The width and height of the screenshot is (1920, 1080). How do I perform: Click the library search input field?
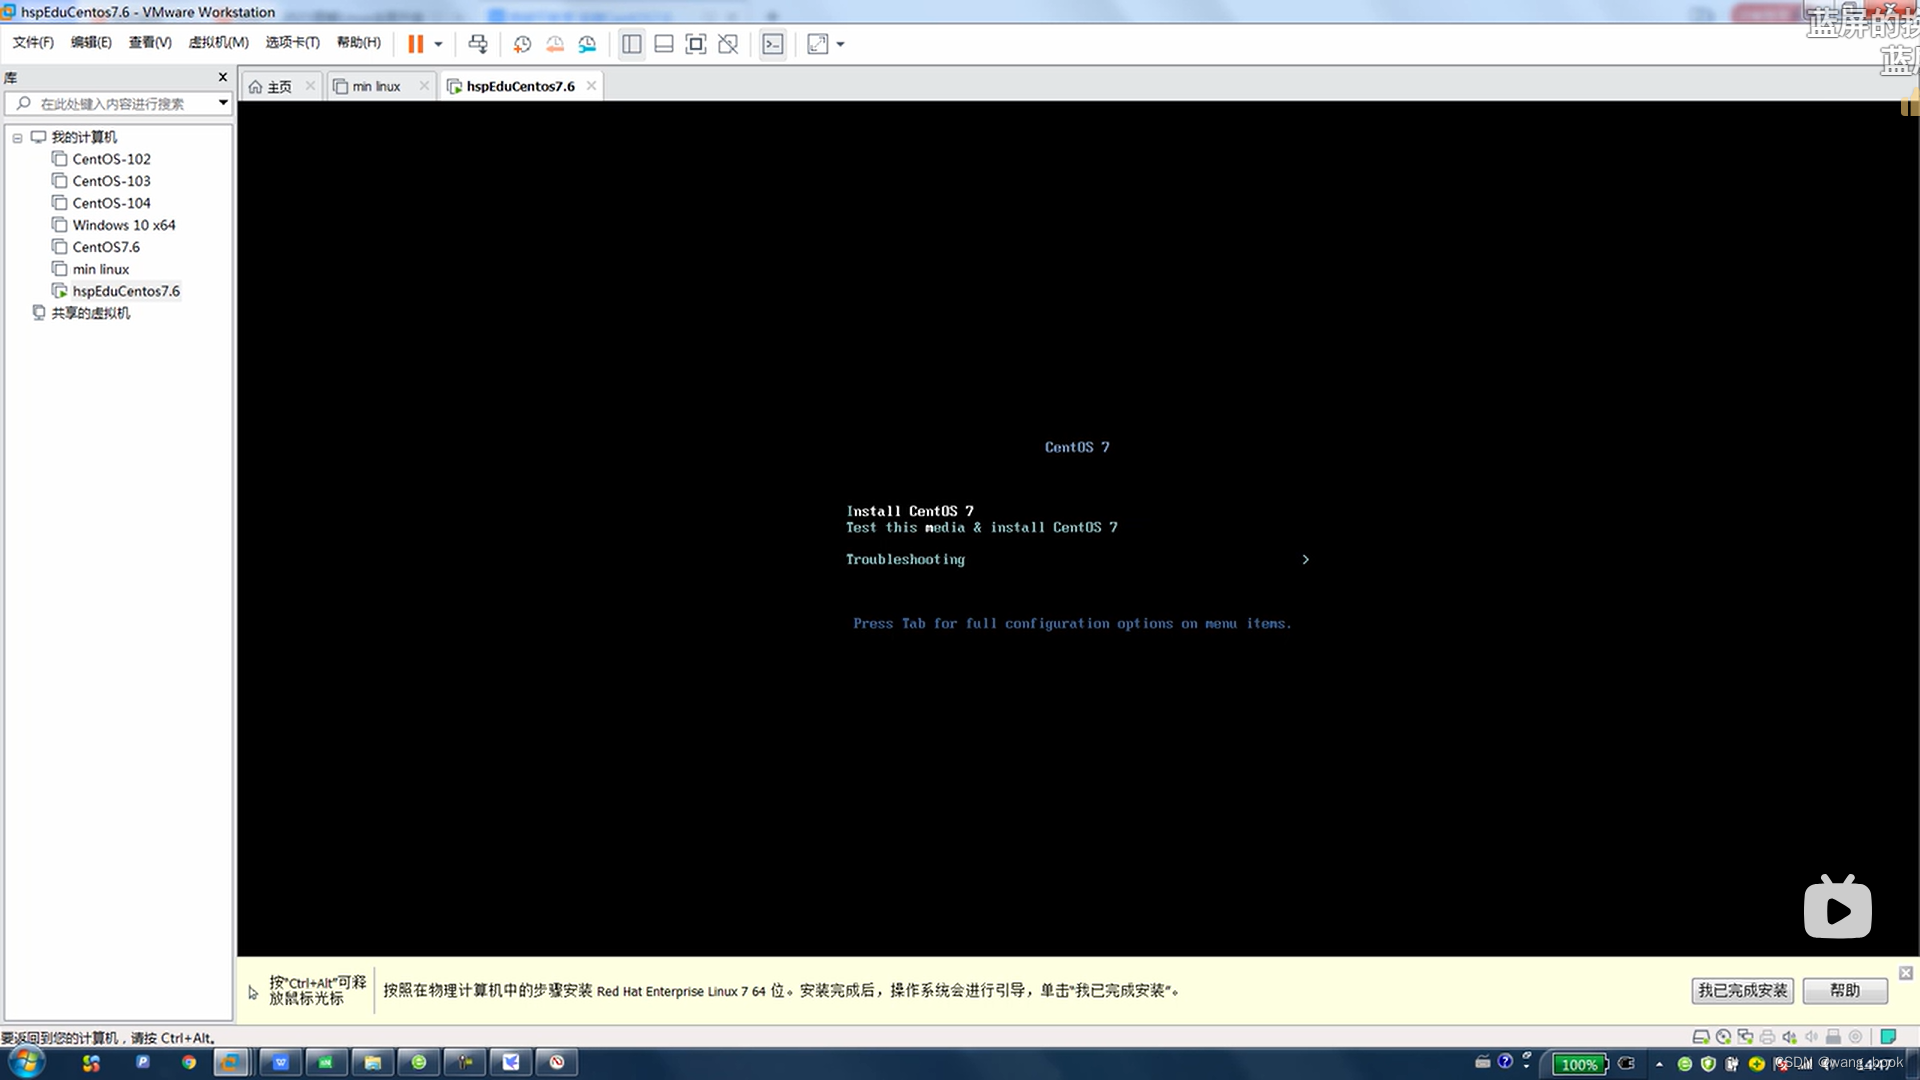click(110, 103)
